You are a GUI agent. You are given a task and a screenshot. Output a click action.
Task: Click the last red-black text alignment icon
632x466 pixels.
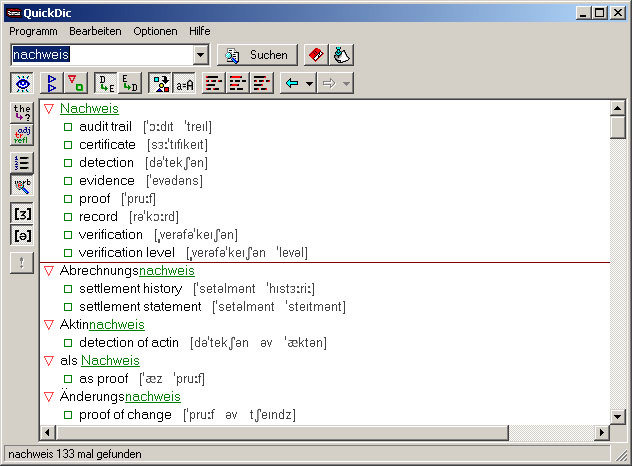pos(262,83)
